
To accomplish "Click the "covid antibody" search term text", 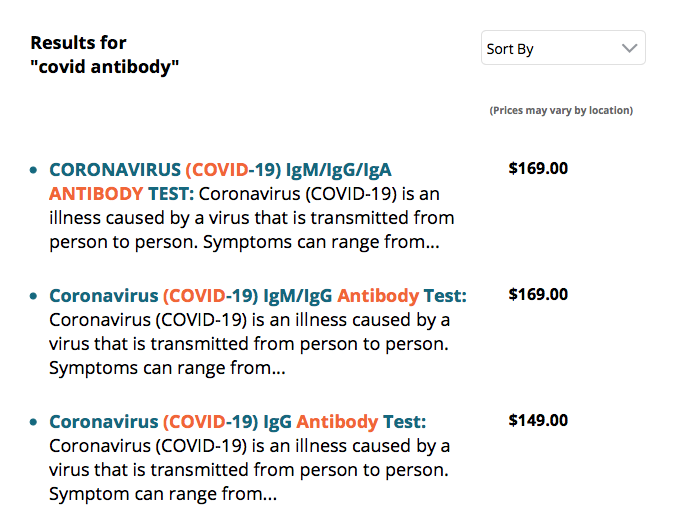I will [x=105, y=67].
